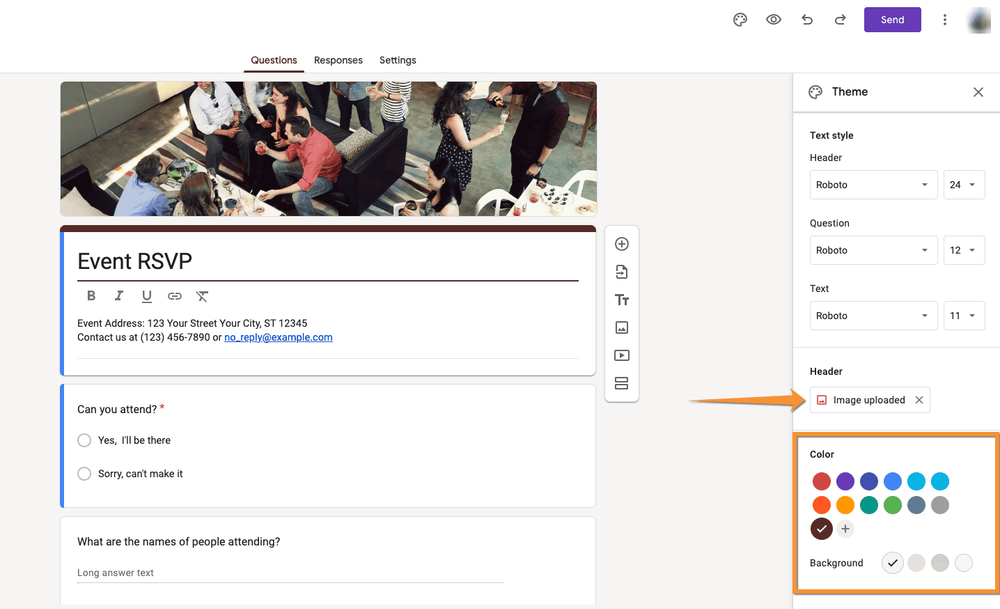The height and width of the screenshot is (609, 1000).
Task: Preview the form with the eye icon
Action: tap(773, 19)
